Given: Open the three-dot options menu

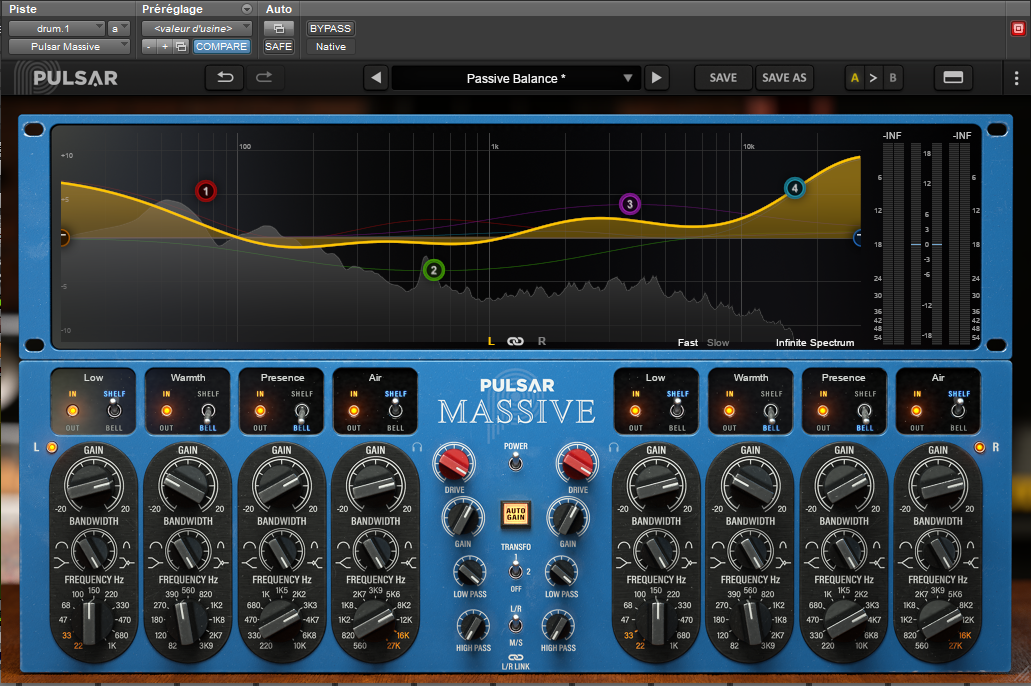Looking at the screenshot, I should tap(1017, 78).
